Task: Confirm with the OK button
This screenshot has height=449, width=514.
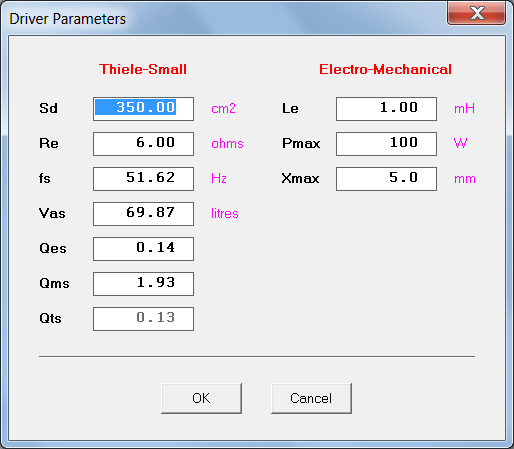Action: pyautogui.click(x=201, y=398)
